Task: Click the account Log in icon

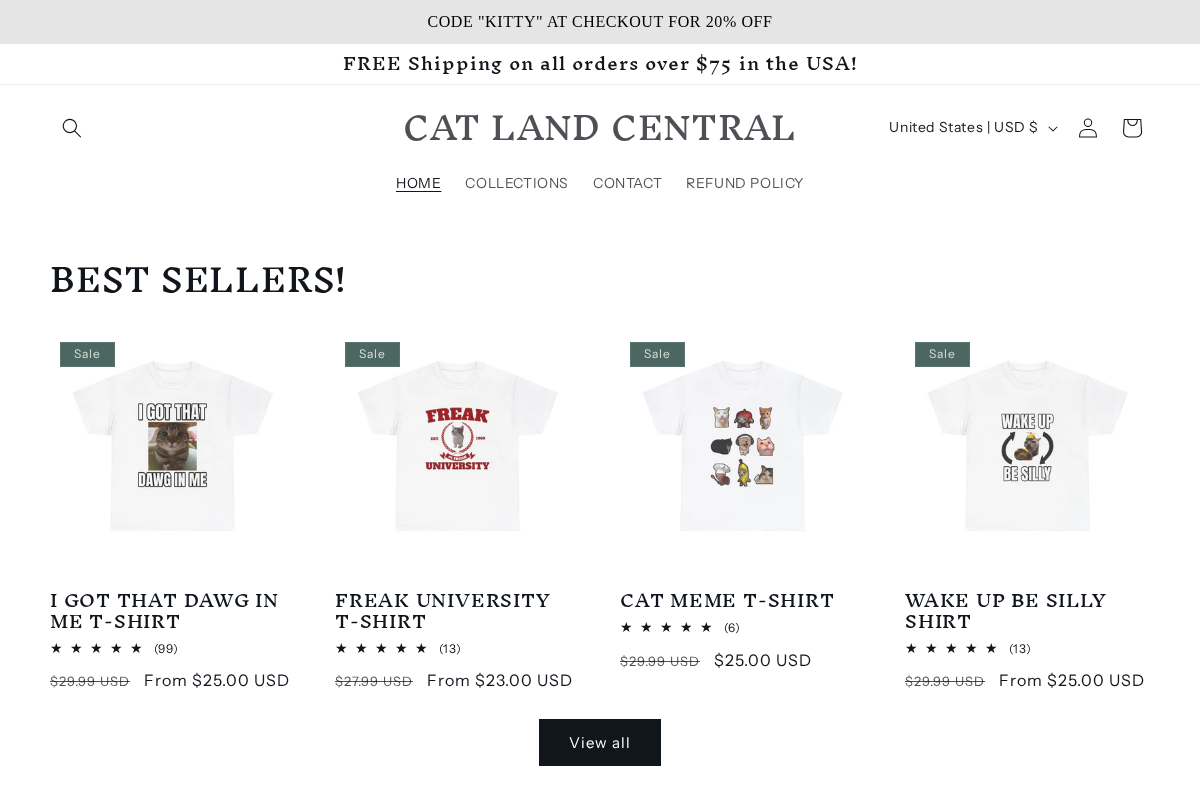Action: 1087,128
